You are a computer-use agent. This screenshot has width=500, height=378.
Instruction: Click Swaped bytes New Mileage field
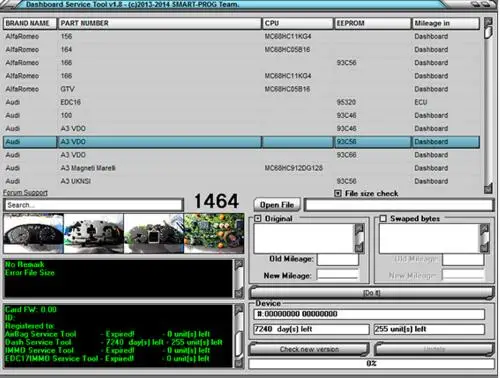click(x=463, y=276)
